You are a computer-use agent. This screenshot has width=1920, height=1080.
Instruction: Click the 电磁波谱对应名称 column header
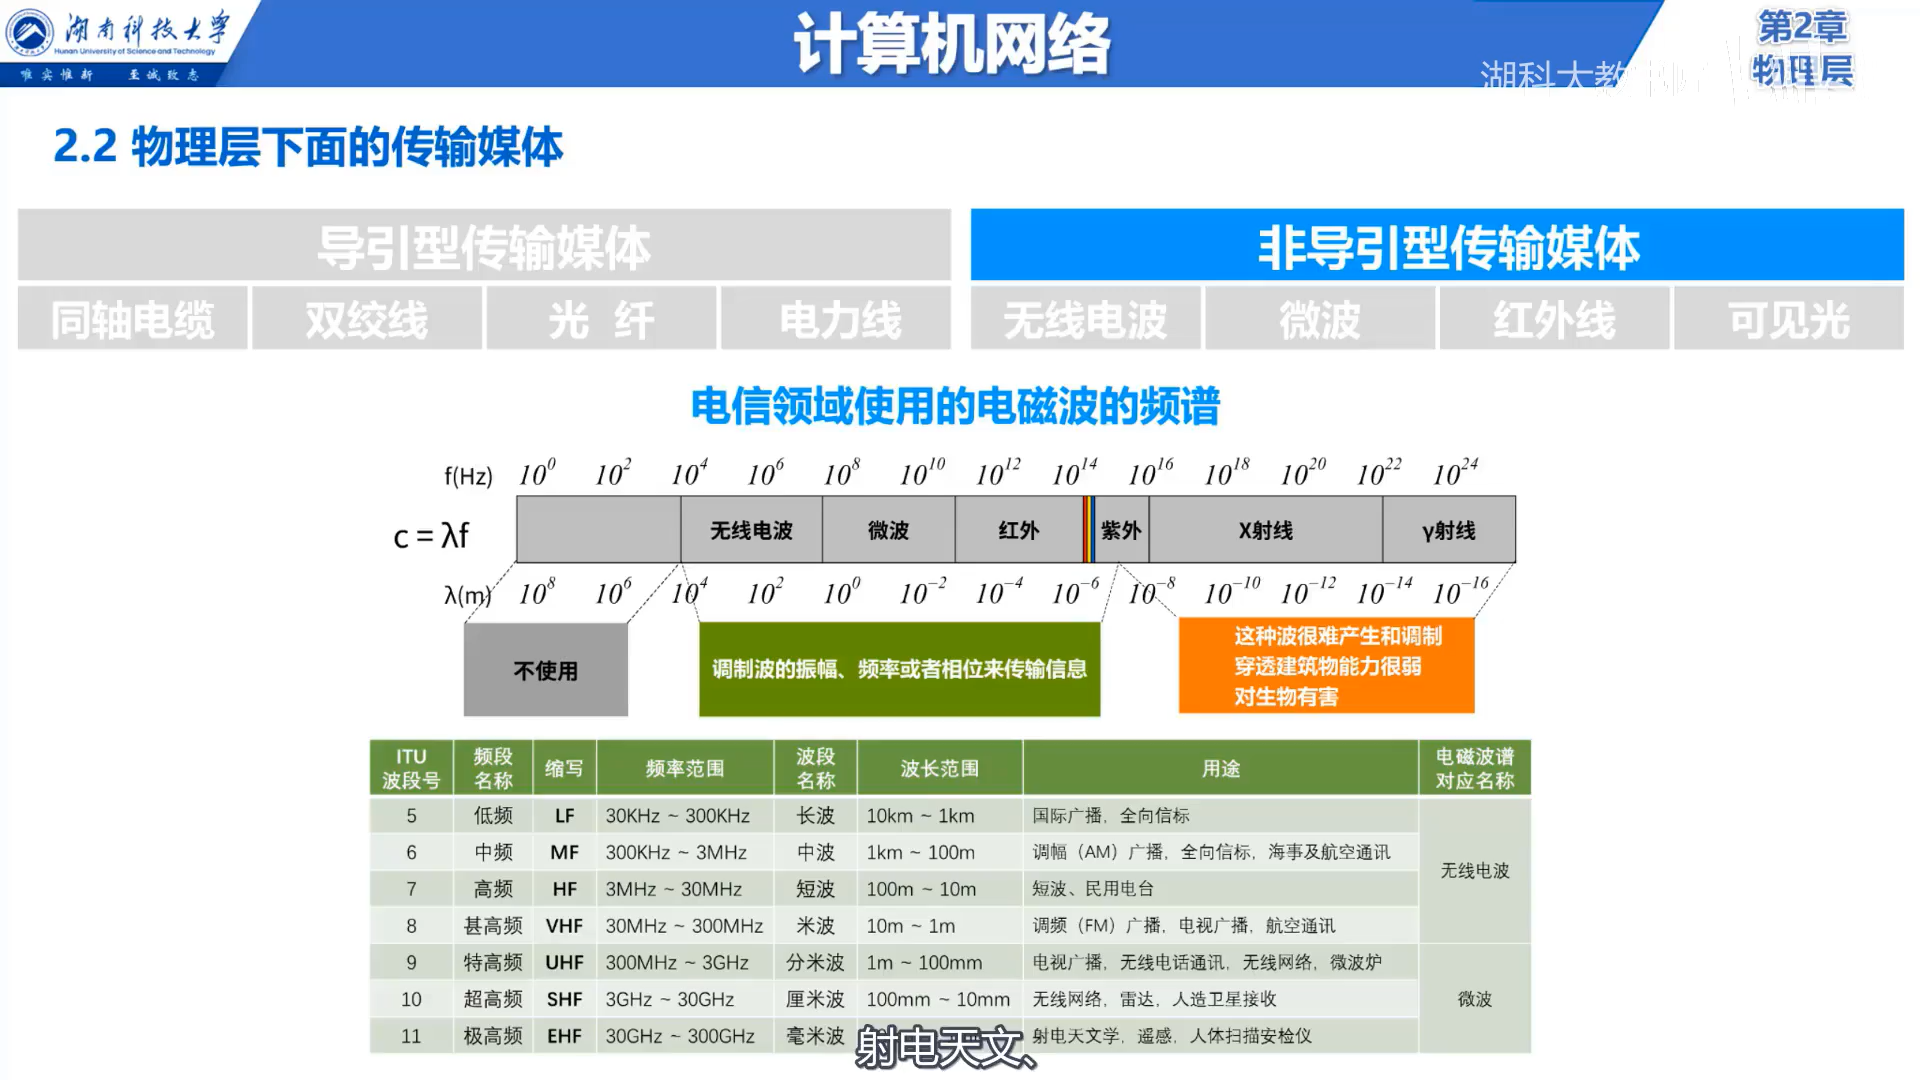[1475, 768]
